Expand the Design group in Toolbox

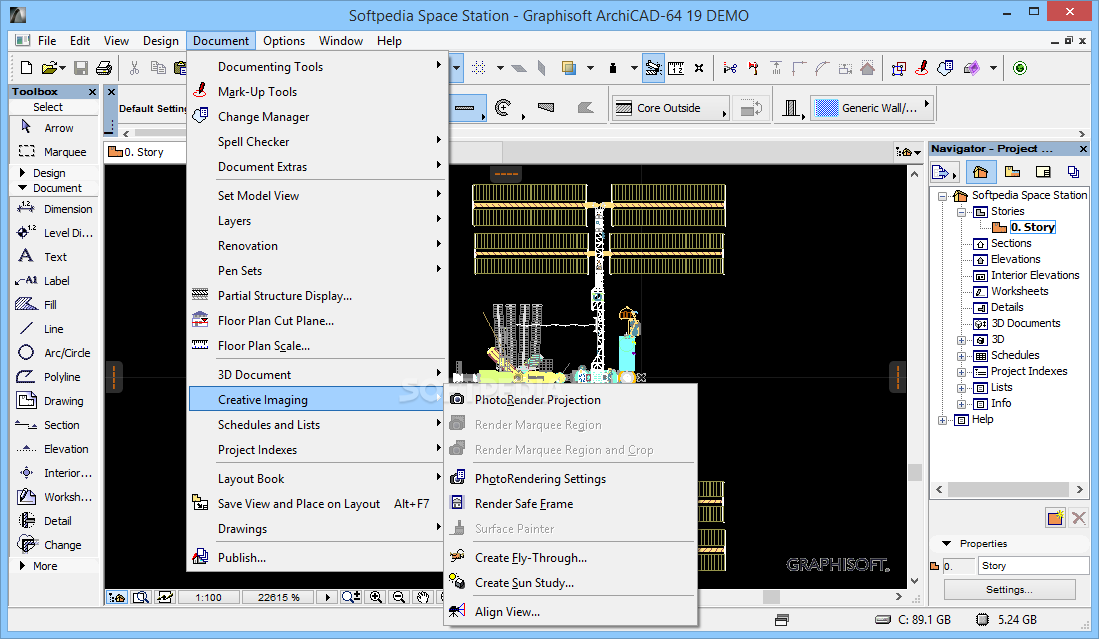(22, 172)
